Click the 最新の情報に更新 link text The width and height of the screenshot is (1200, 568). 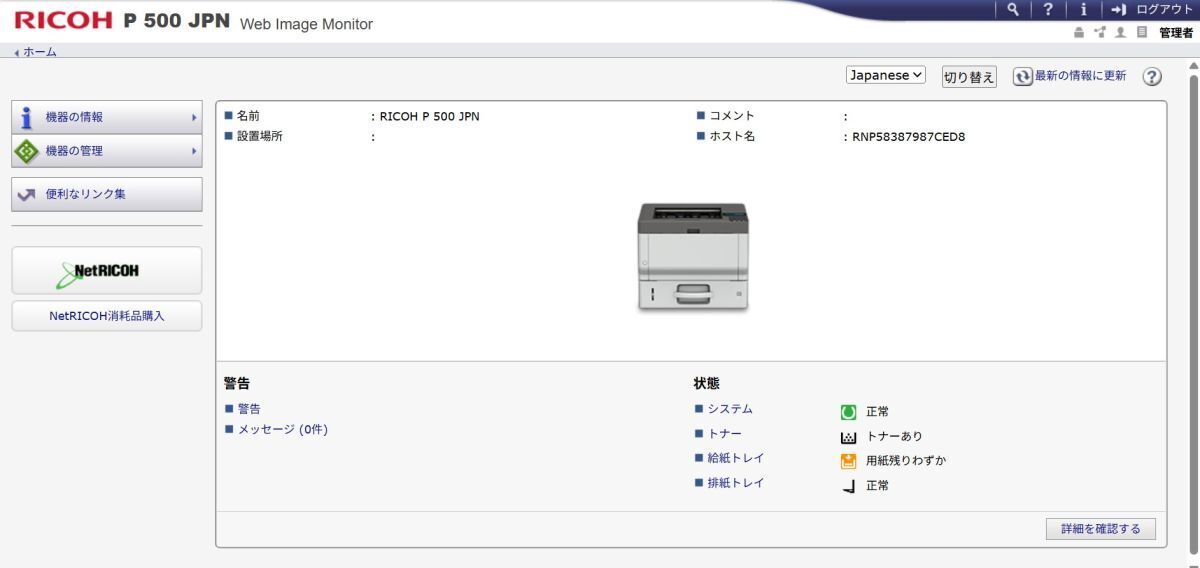coord(1080,76)
